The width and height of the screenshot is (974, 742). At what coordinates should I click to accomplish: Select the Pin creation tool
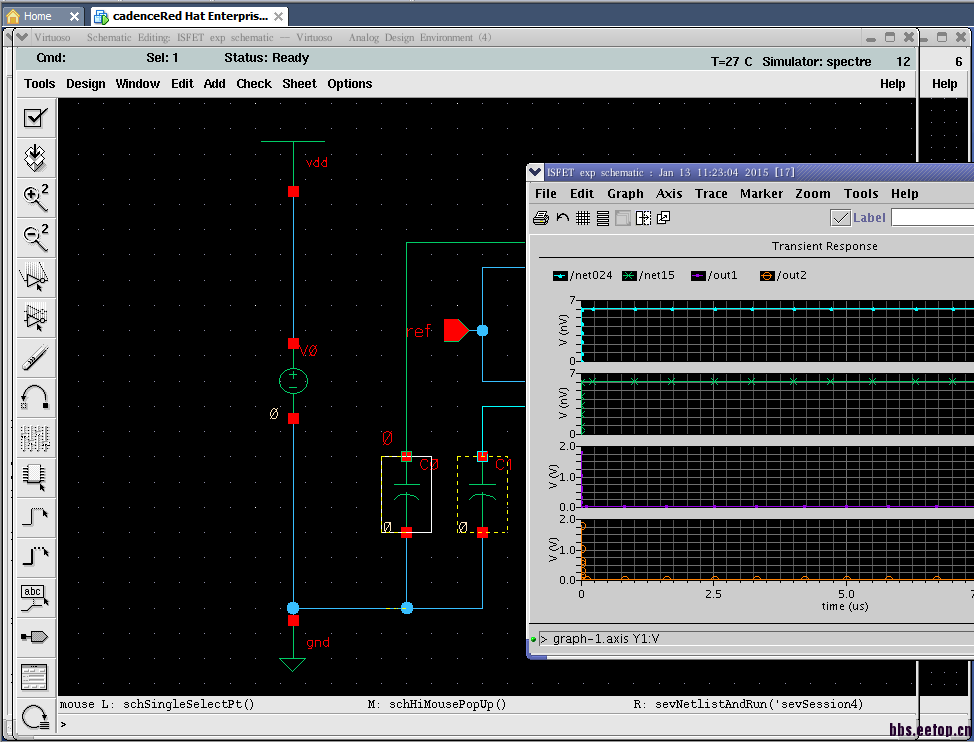click(36, 637)
